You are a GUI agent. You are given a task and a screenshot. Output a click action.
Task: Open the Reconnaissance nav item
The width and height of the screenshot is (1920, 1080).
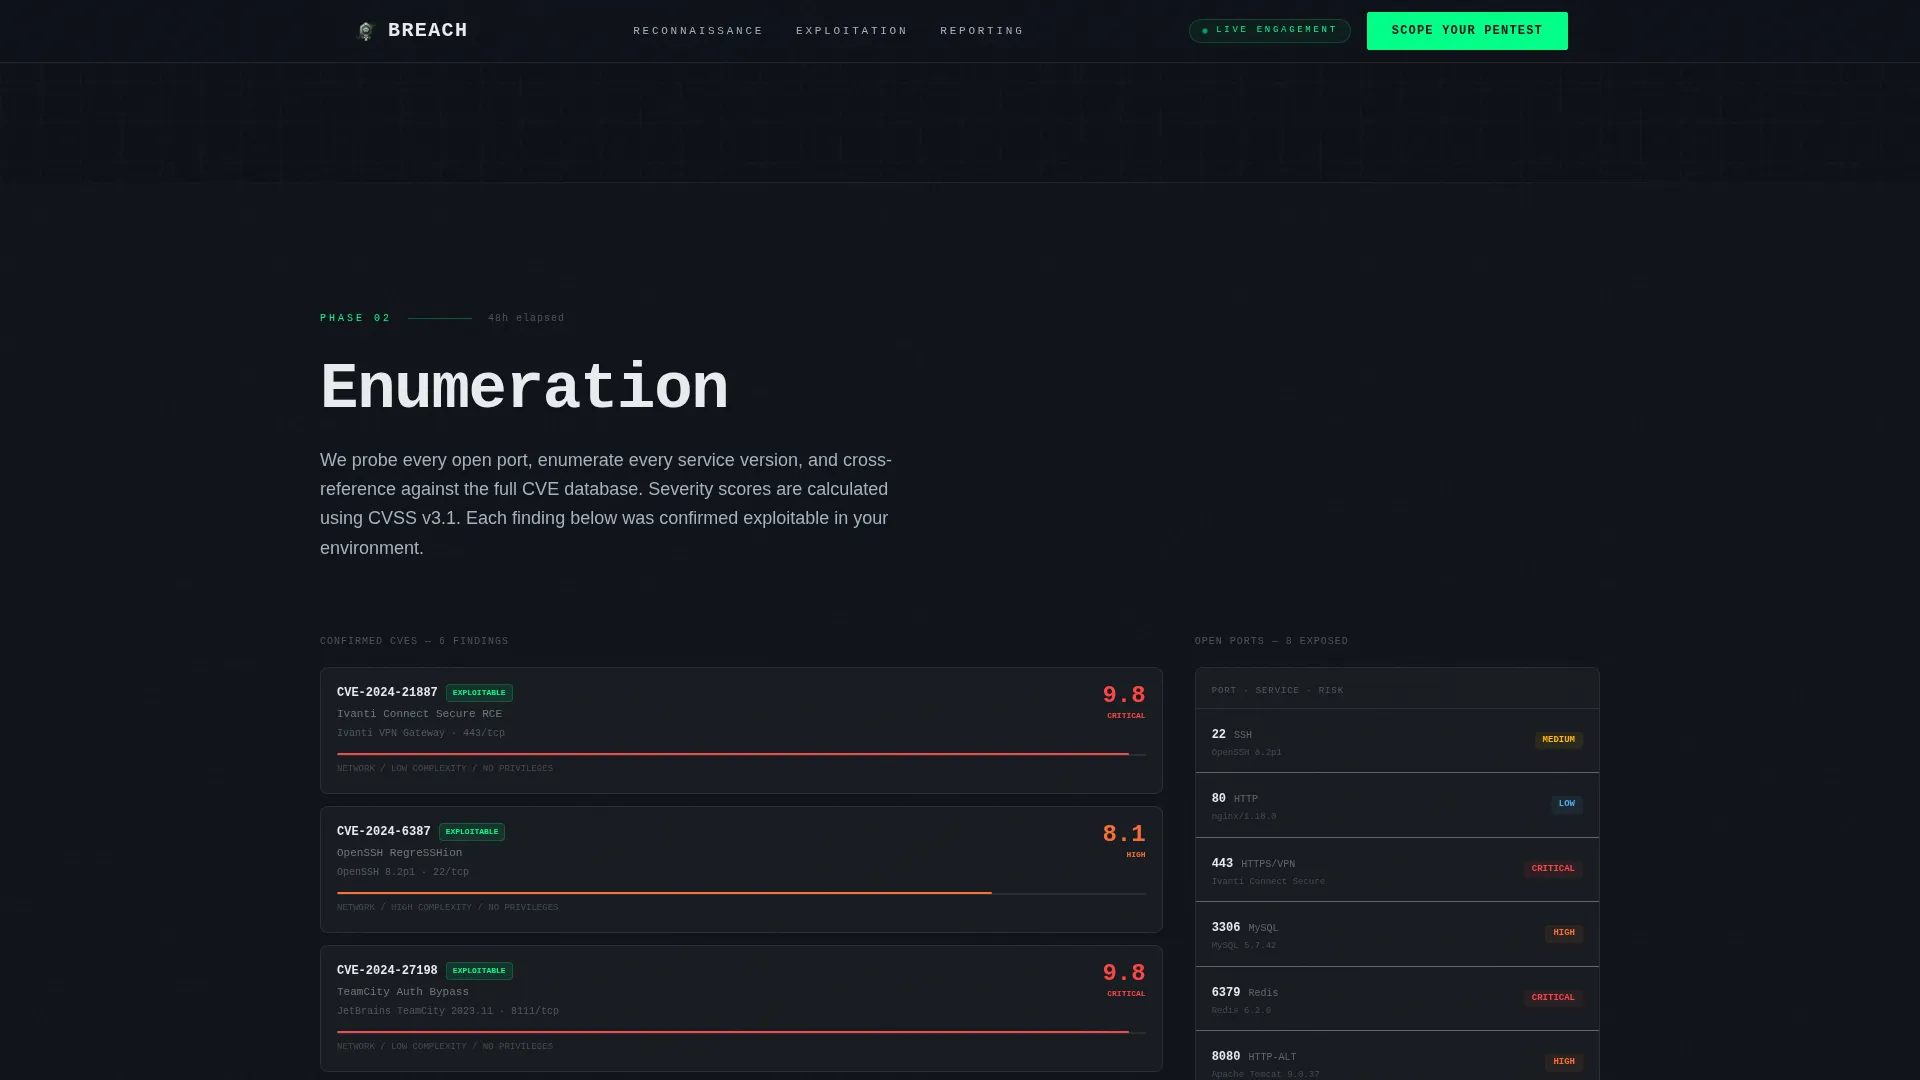[698, 31]
